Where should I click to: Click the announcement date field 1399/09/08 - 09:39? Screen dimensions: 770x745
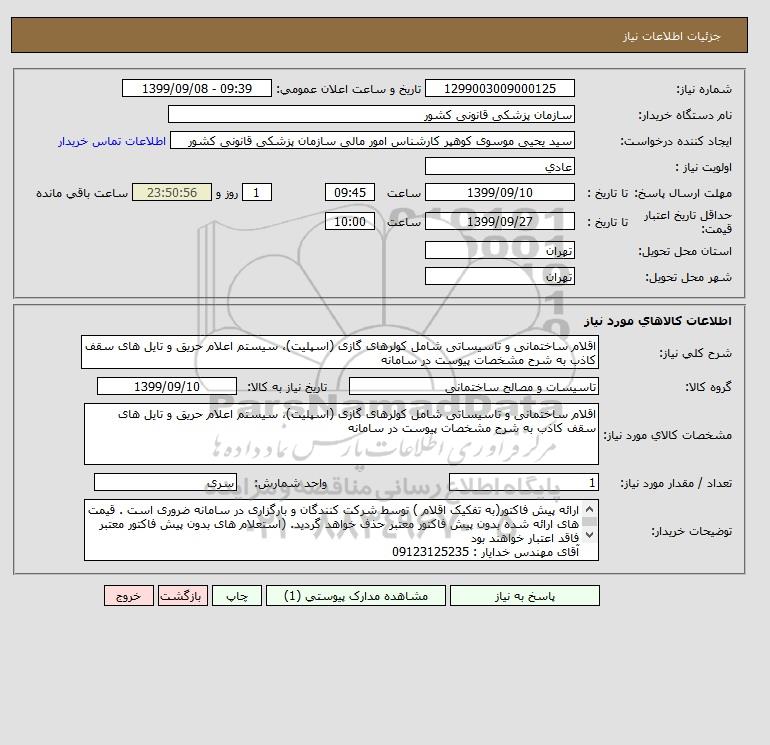196,88
